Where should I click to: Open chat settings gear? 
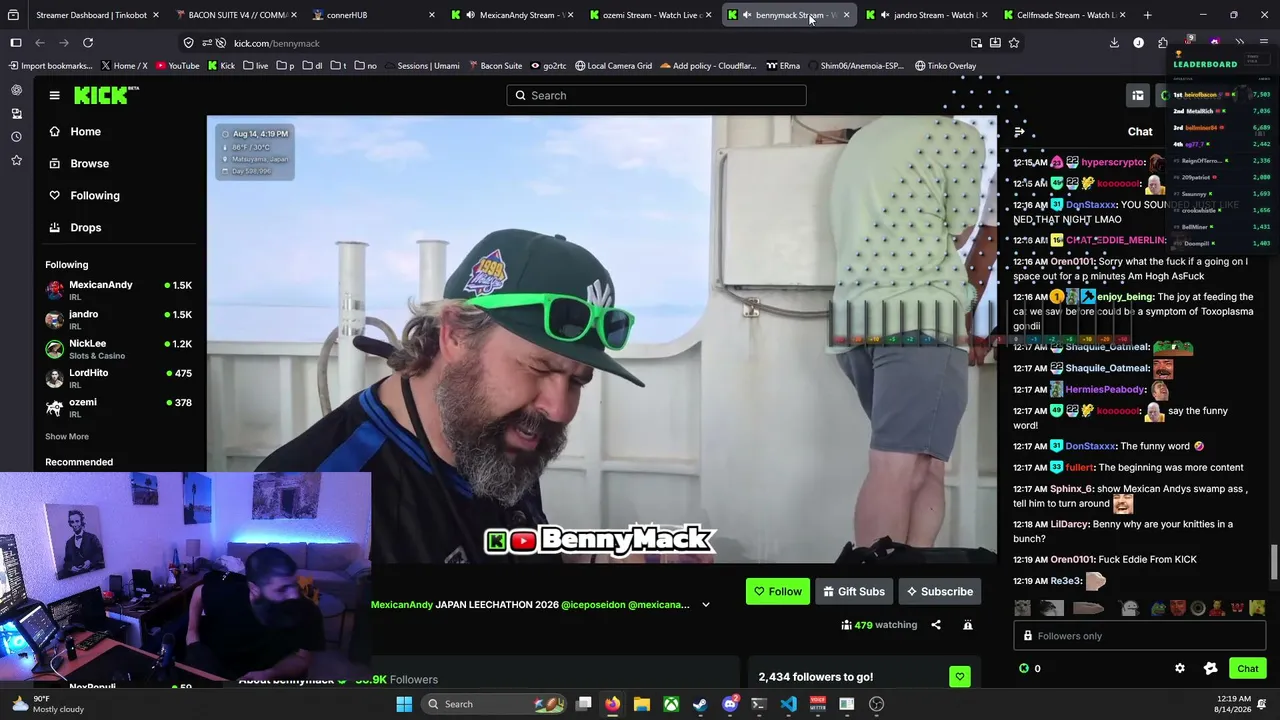pyautogui.click(x=1180, y=668)
